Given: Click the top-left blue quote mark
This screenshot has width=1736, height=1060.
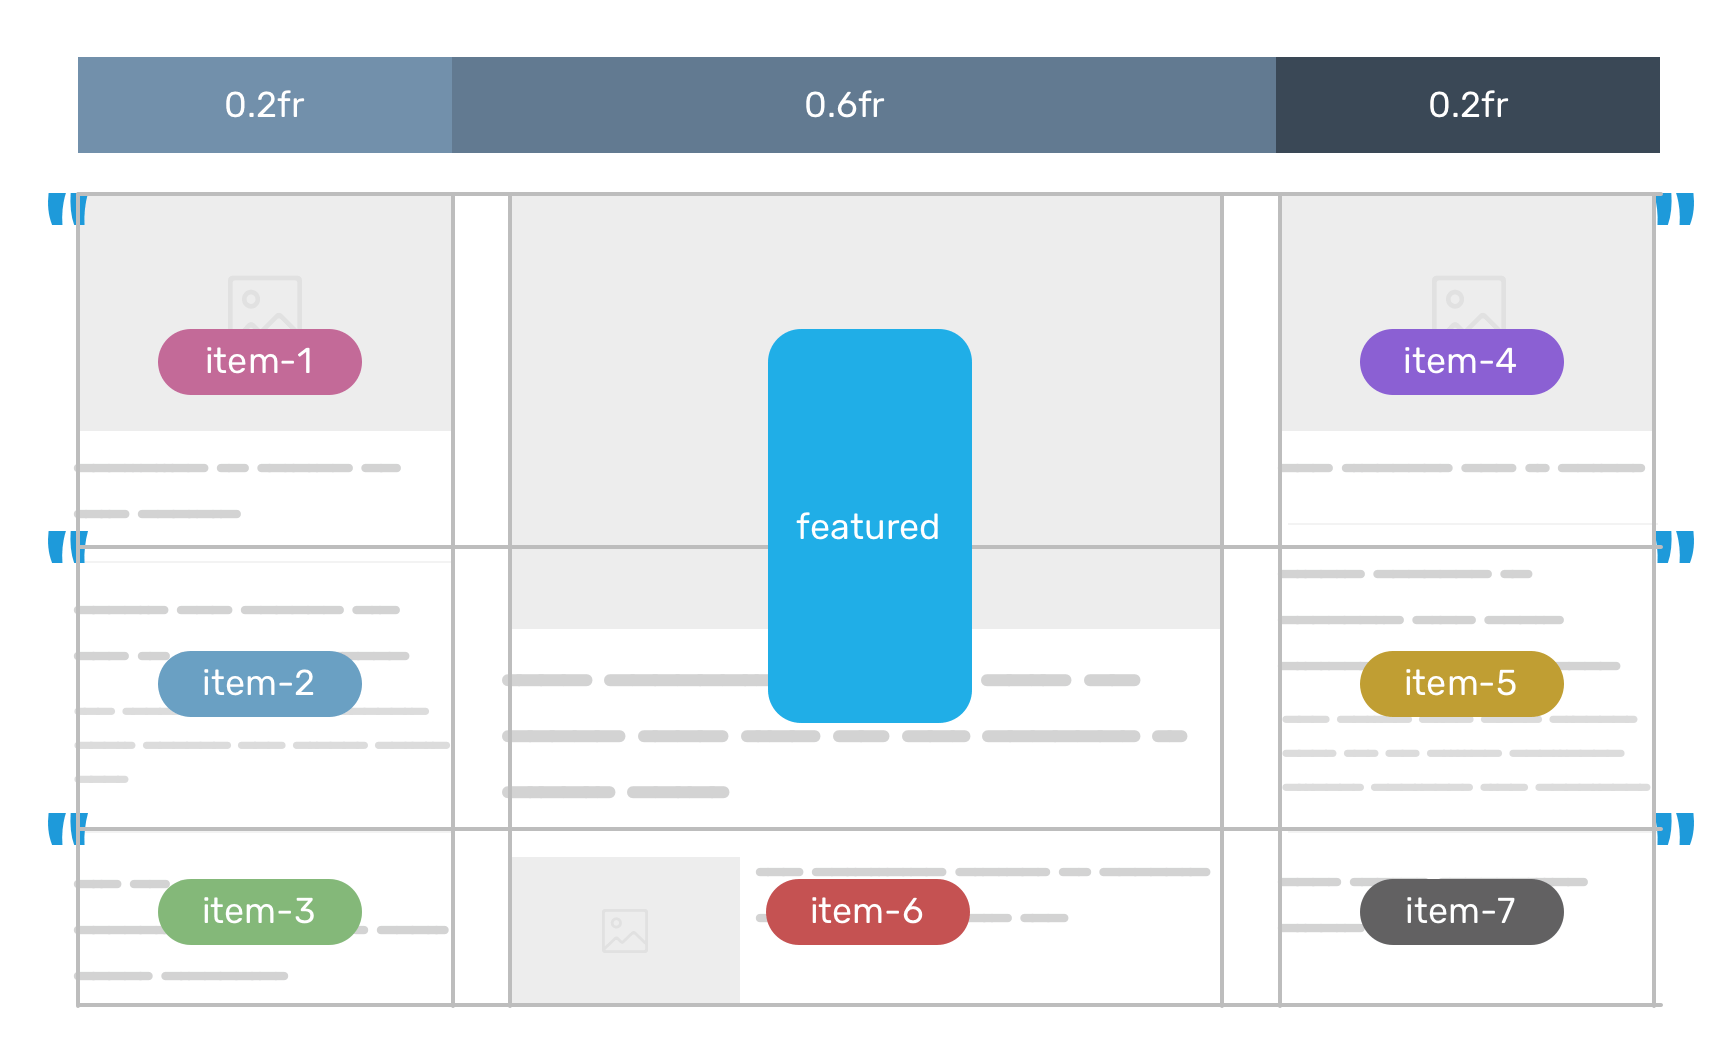Looking at the screenshot, I should click(67, 210).
